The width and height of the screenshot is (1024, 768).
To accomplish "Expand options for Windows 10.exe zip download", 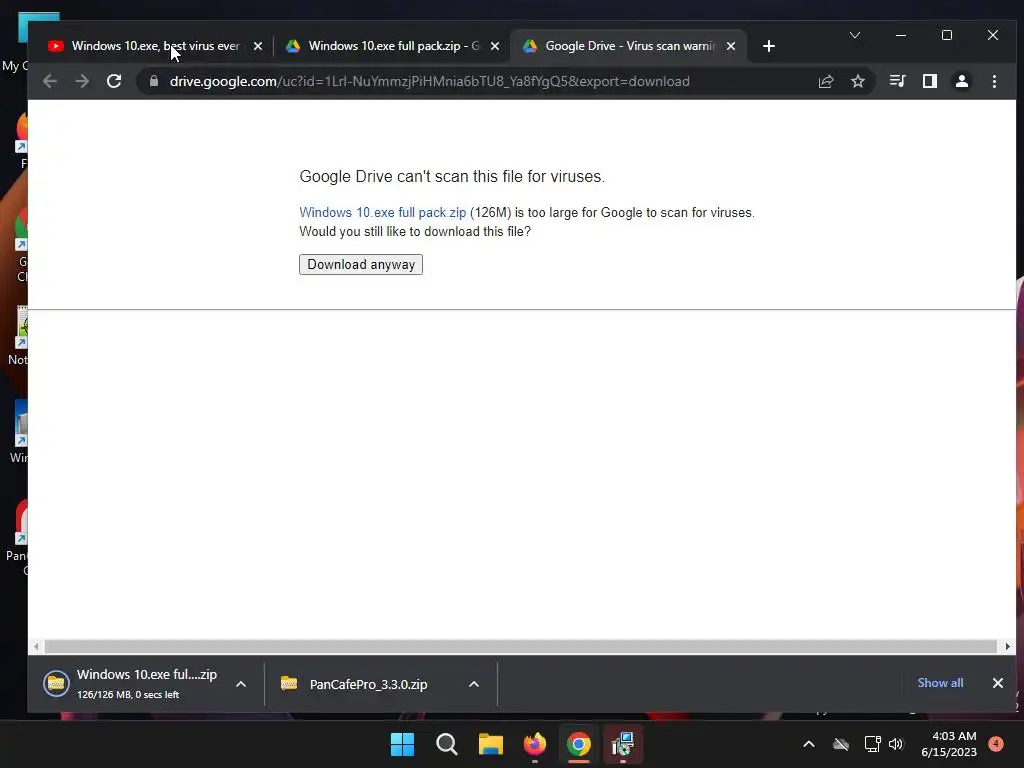I will pos(241,684).
